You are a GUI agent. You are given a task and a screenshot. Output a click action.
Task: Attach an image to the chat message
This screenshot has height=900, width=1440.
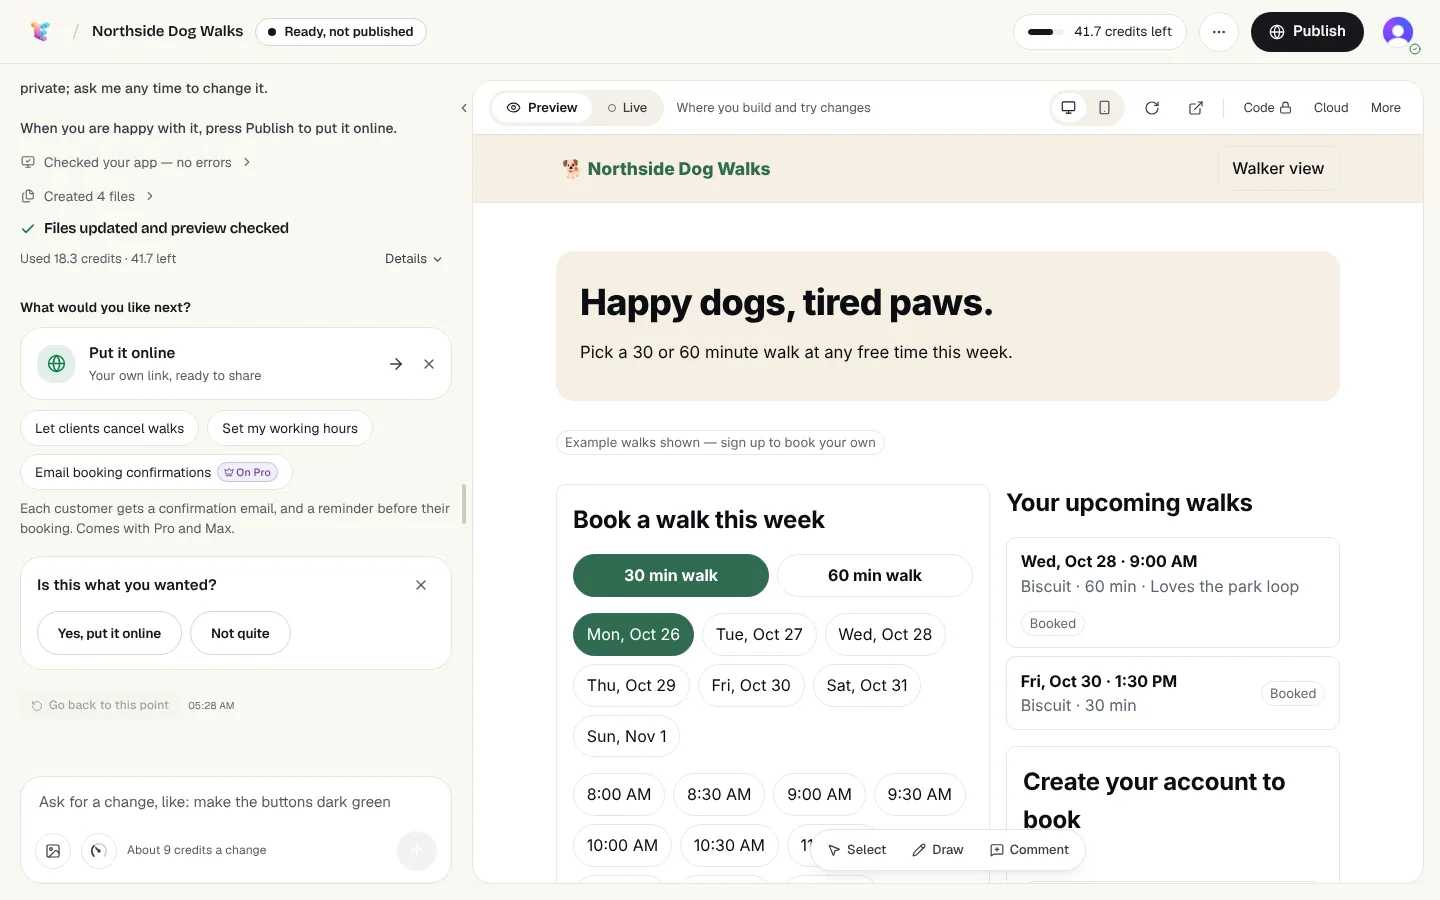pyautogui.click(x=53, y=851)
